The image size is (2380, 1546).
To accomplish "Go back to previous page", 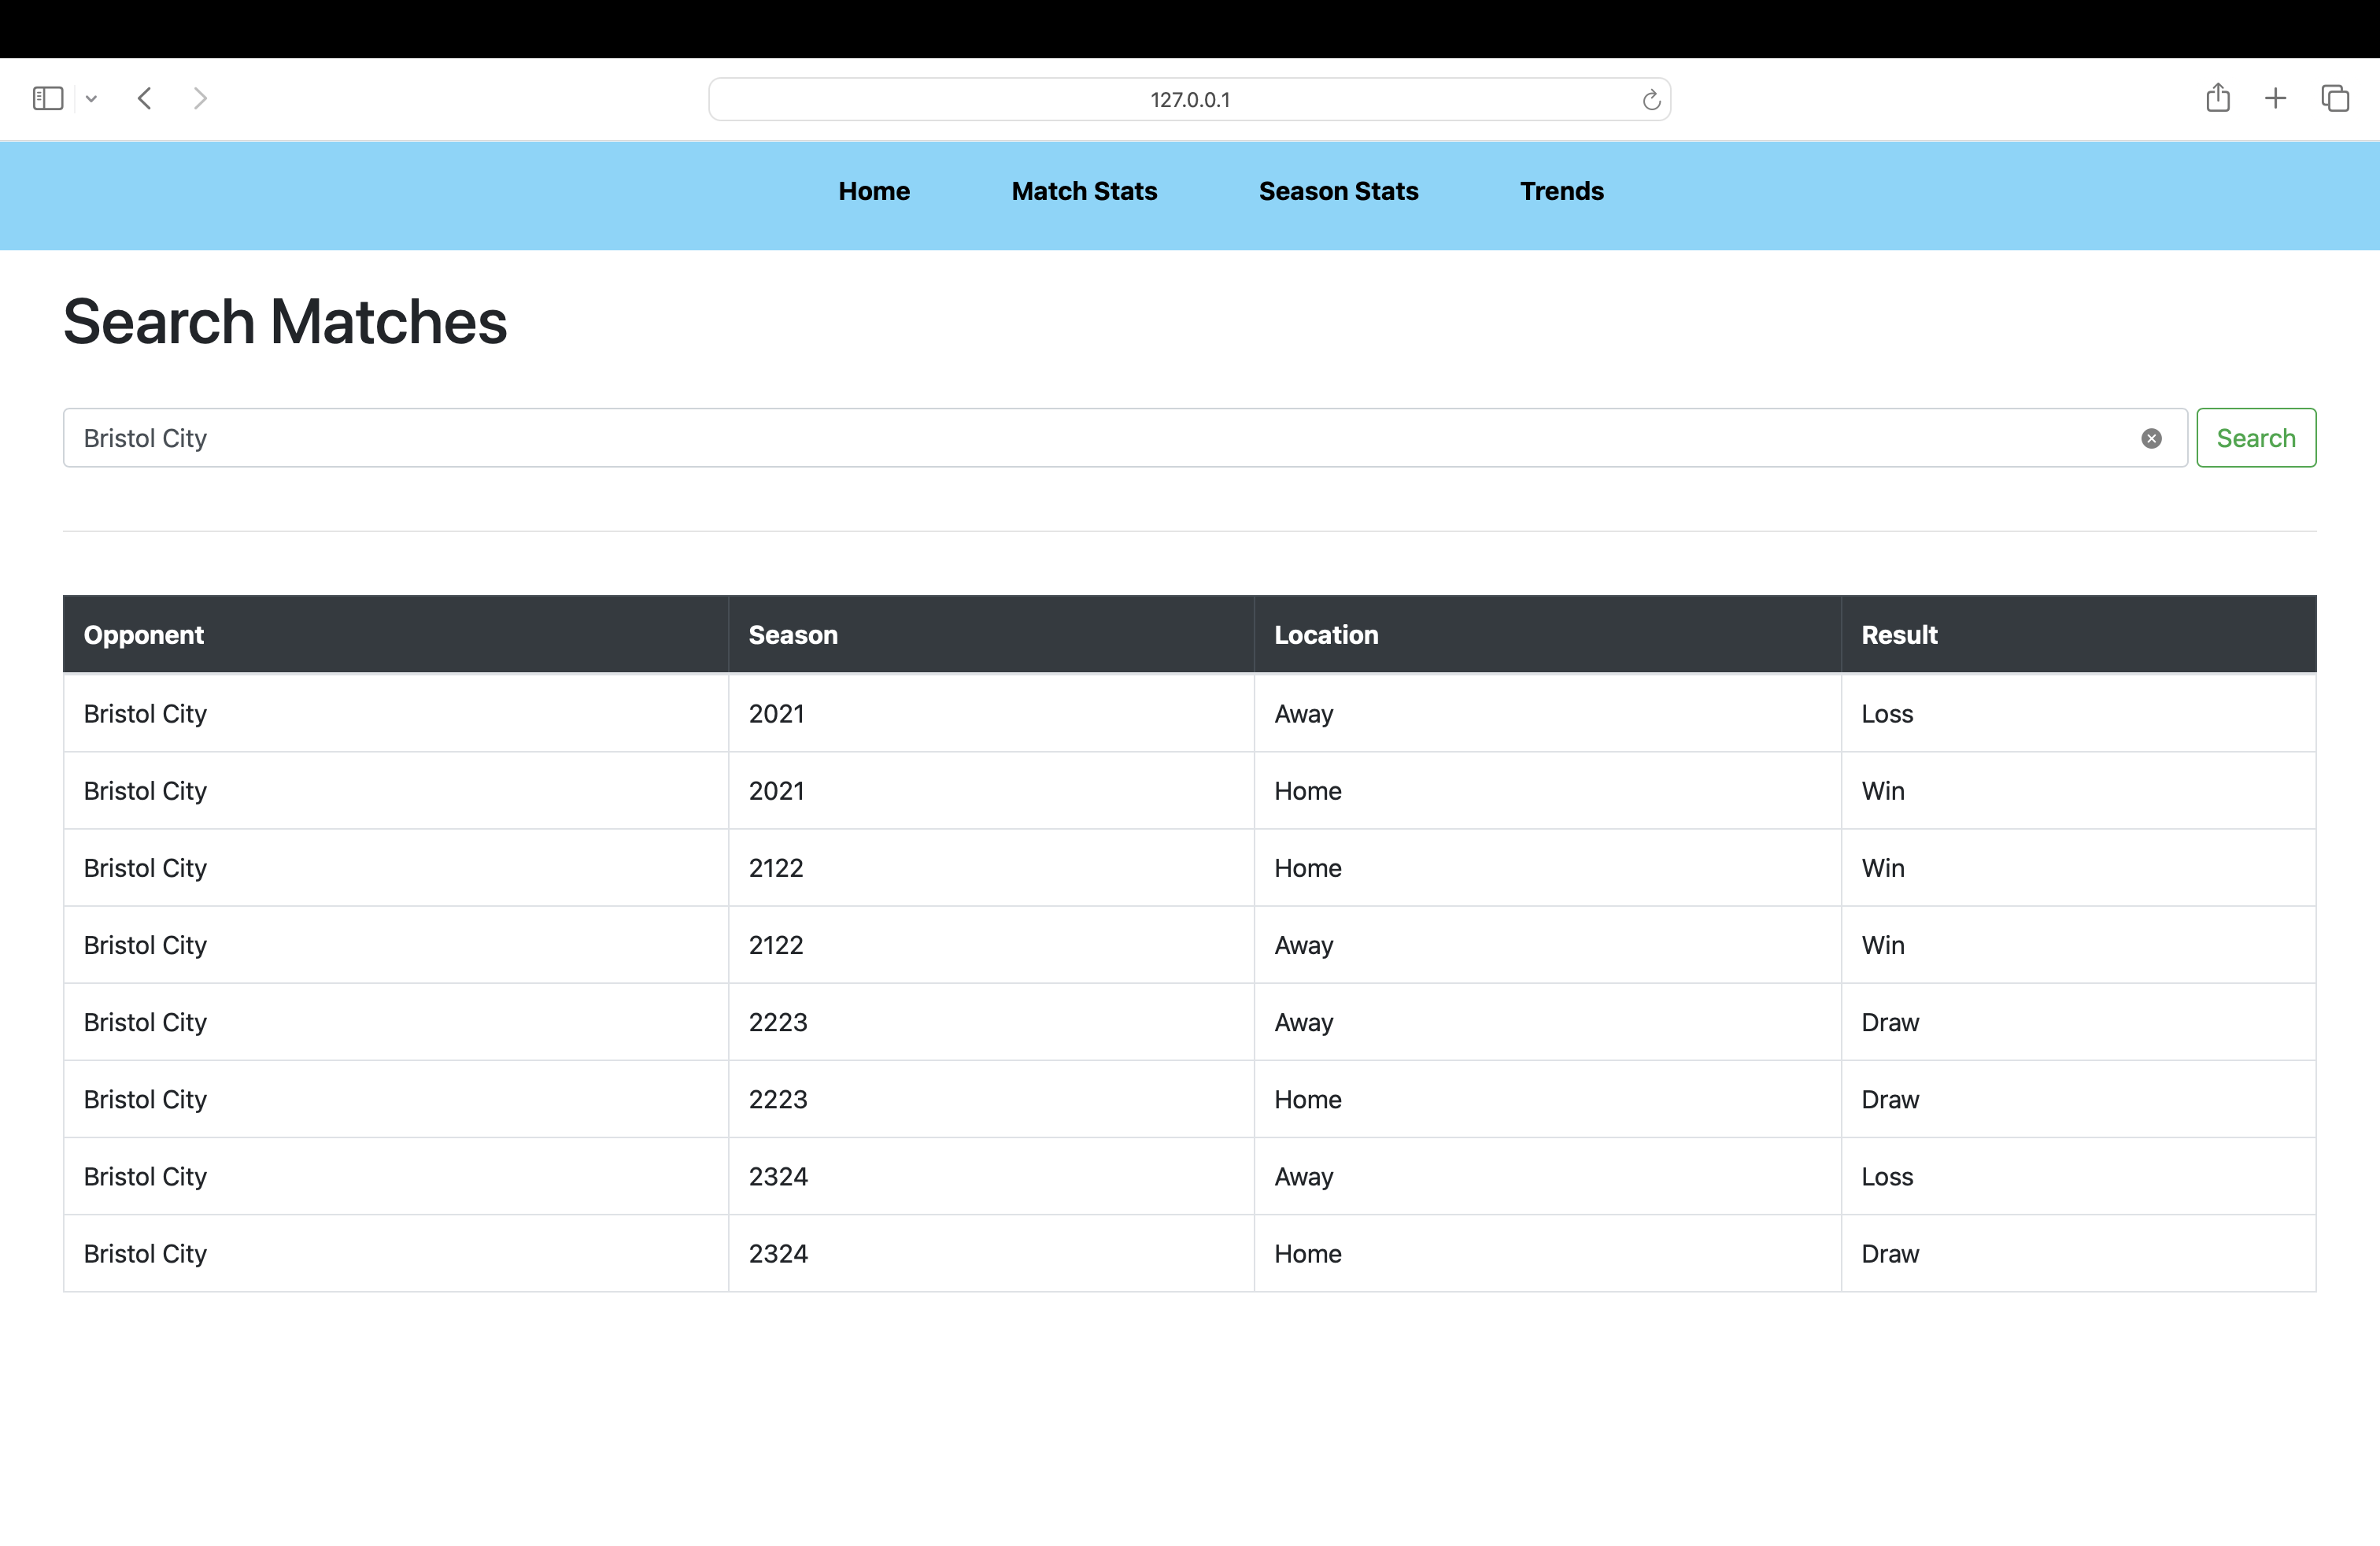I will (145, 98).
